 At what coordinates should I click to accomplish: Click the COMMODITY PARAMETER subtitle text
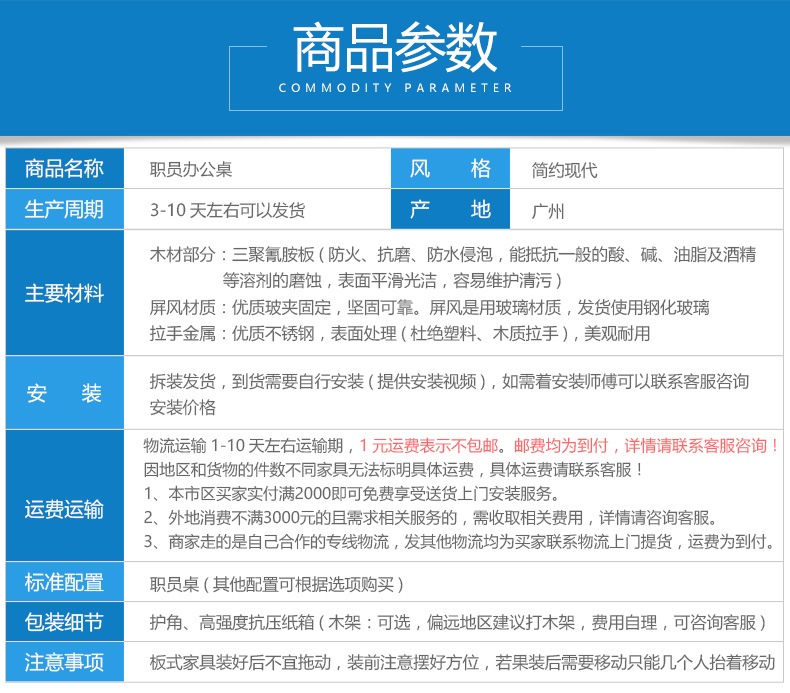395,88
